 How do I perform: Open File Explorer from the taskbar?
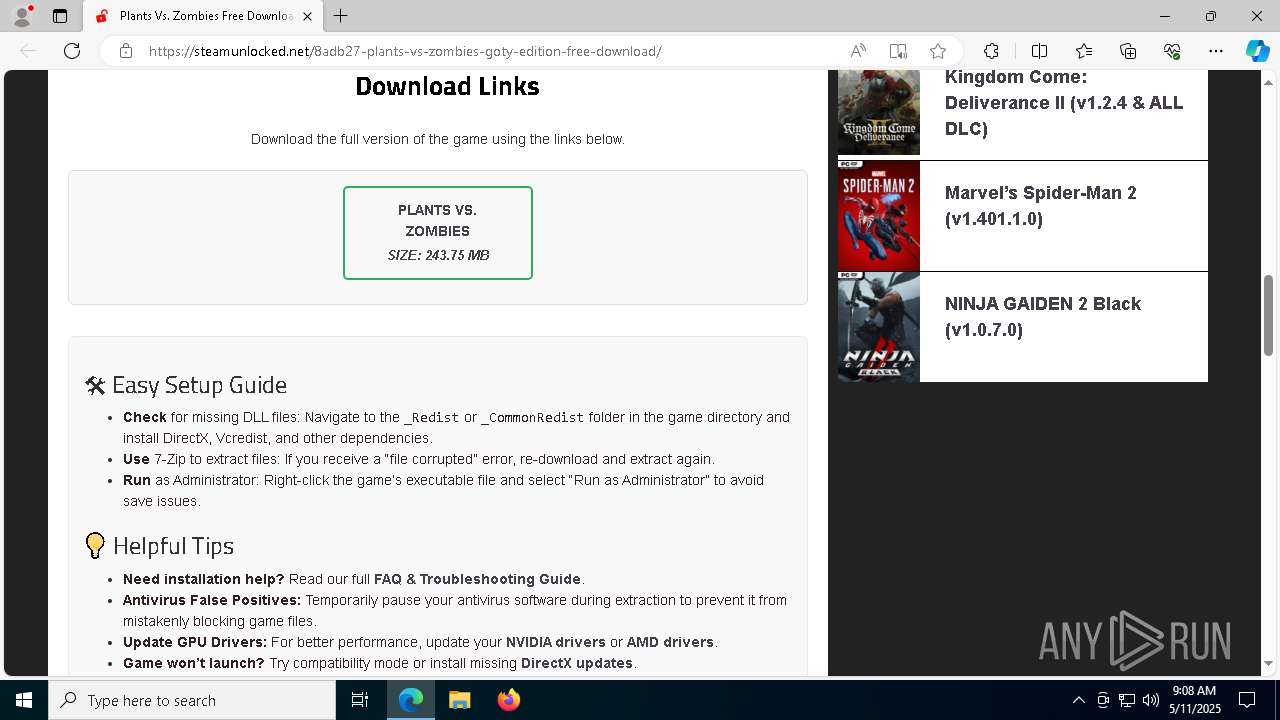coord(459,700)
